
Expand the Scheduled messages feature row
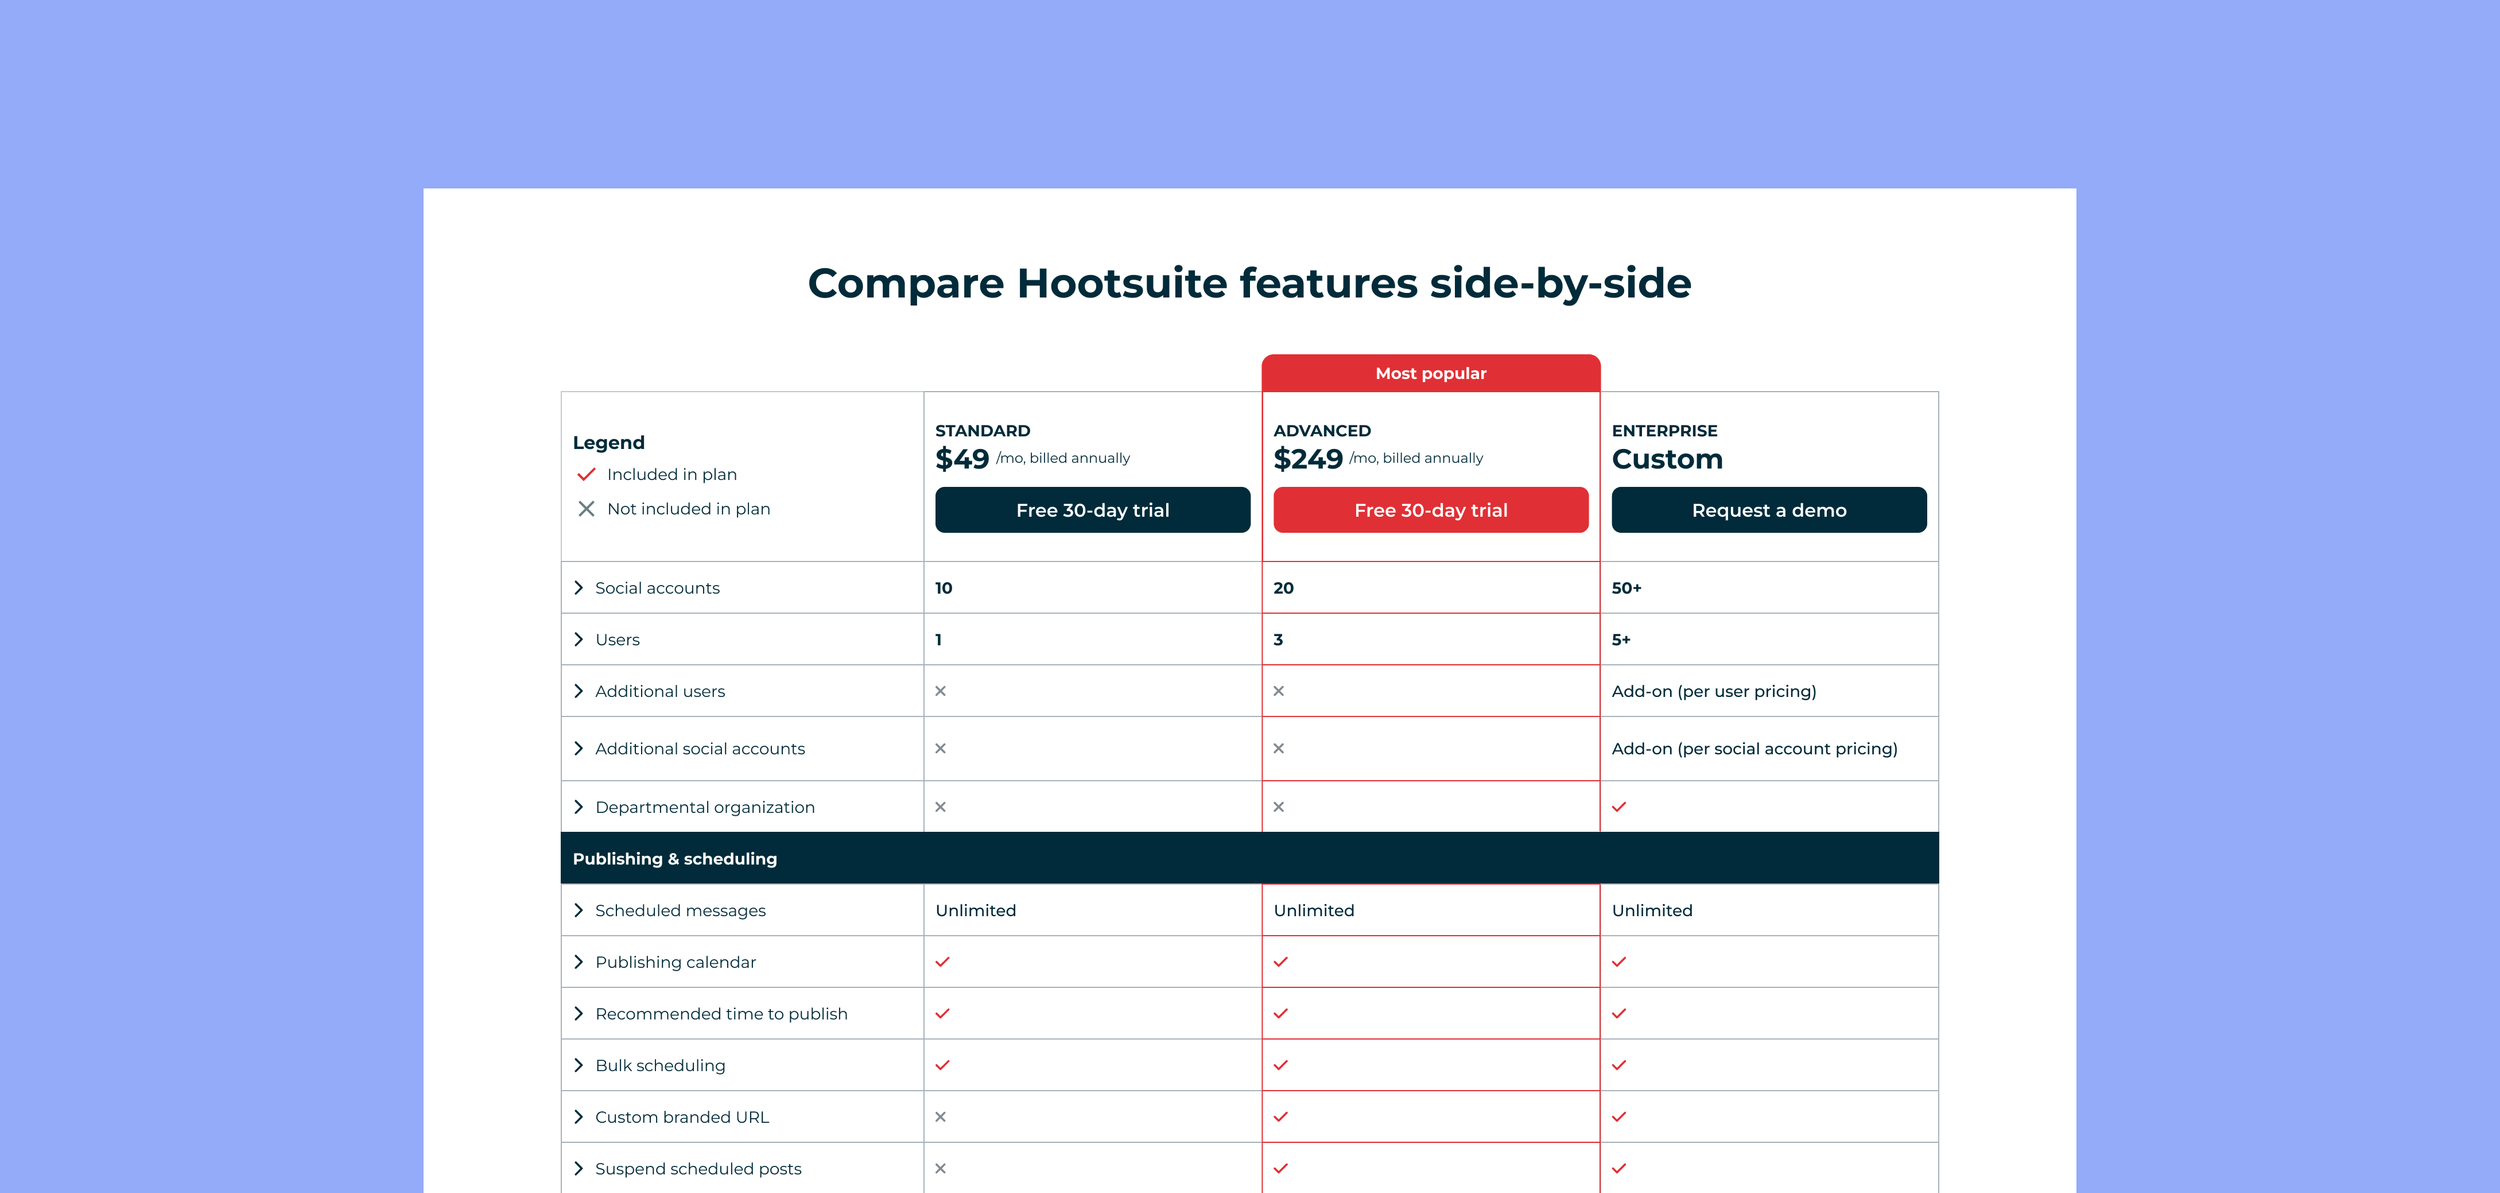click(578, 910)
